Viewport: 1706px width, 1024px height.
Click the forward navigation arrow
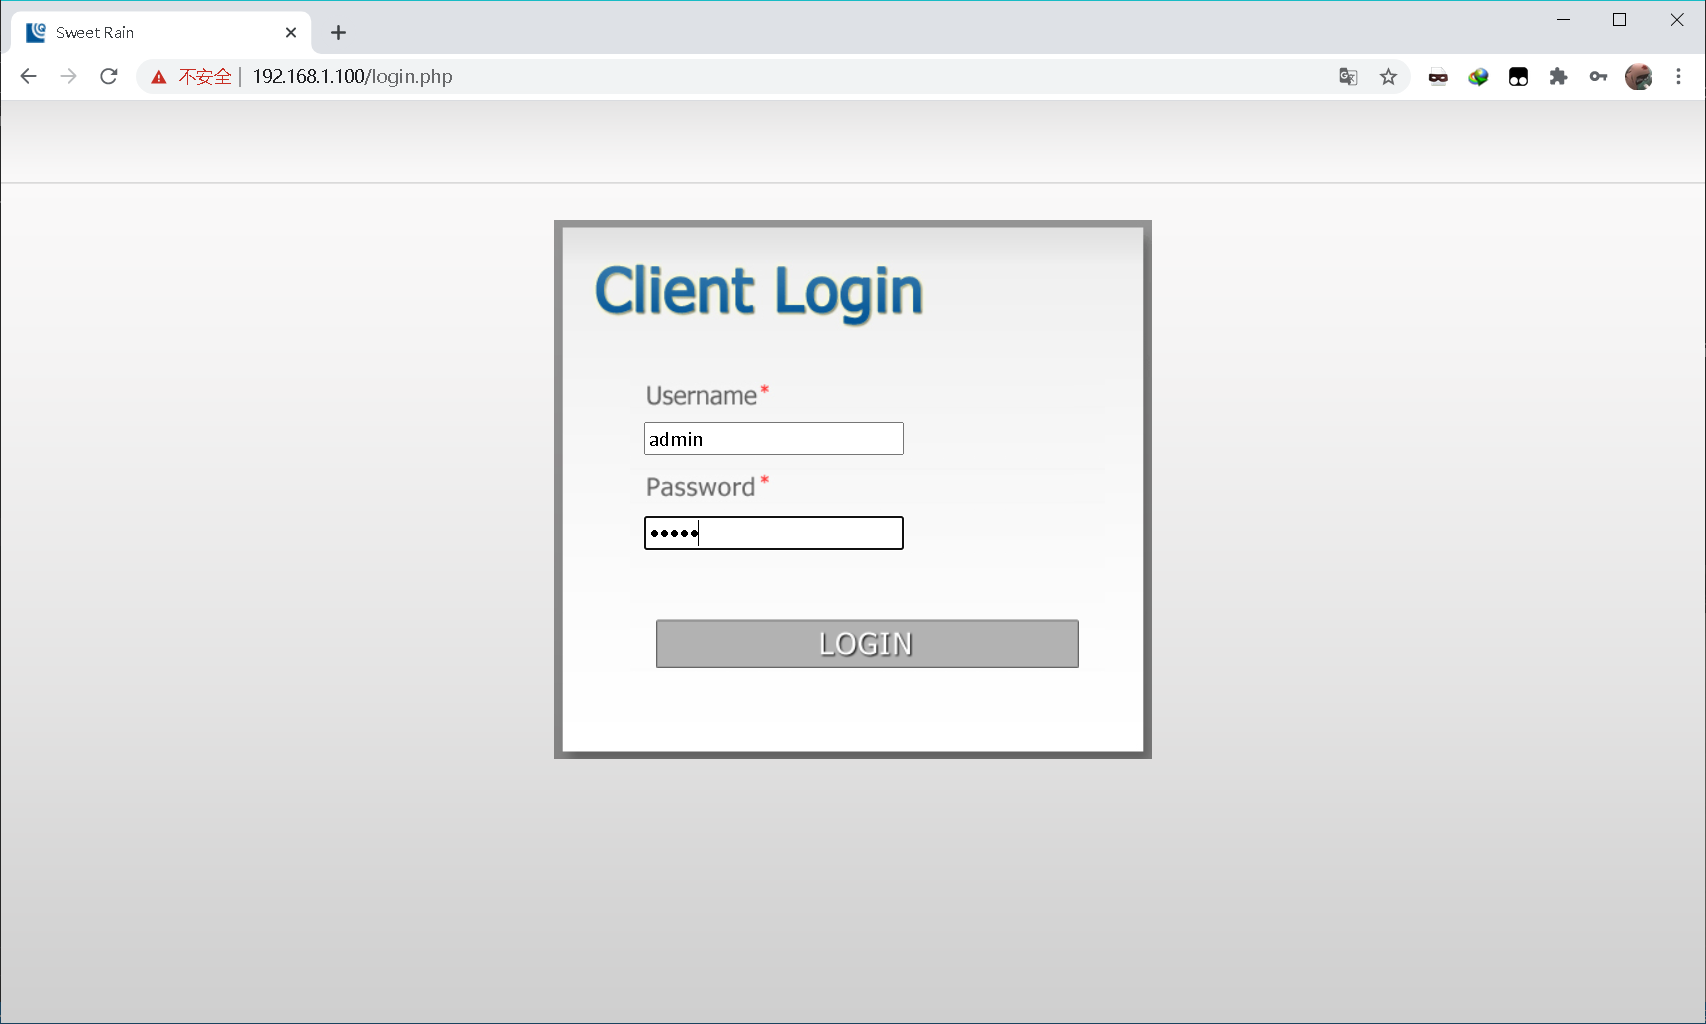coord(68,76)
